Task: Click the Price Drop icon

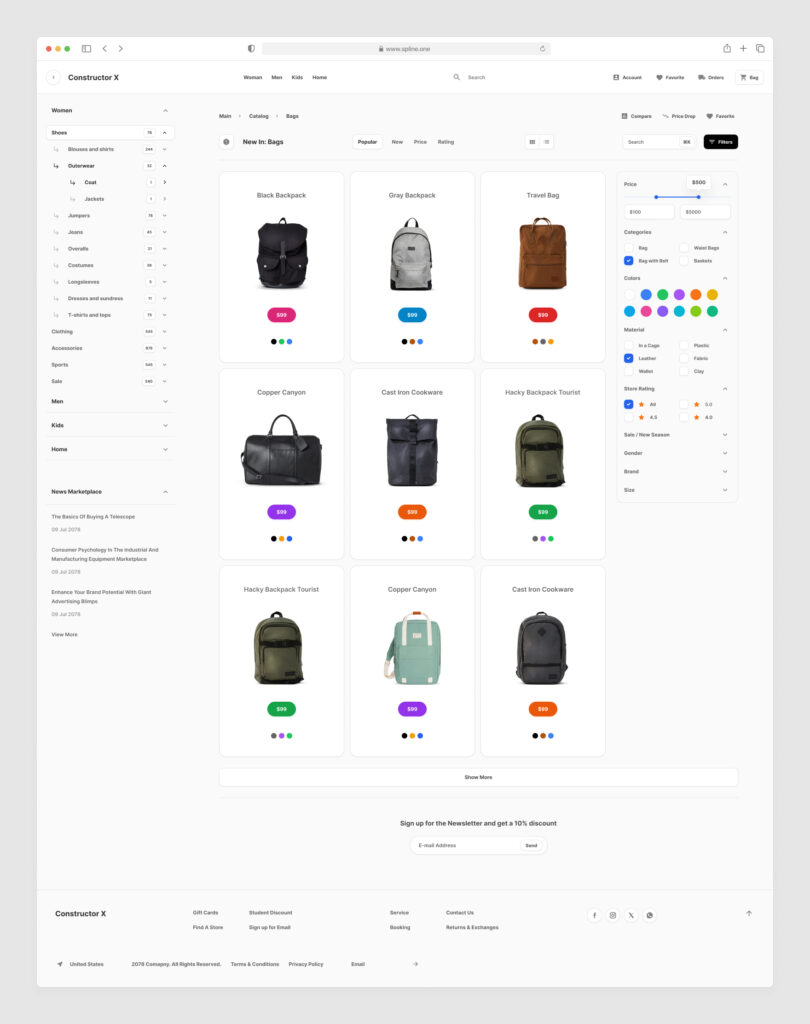Action: tap(666, 116)
